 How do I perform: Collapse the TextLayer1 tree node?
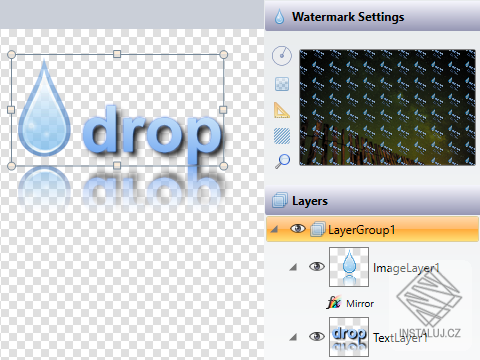293,337
